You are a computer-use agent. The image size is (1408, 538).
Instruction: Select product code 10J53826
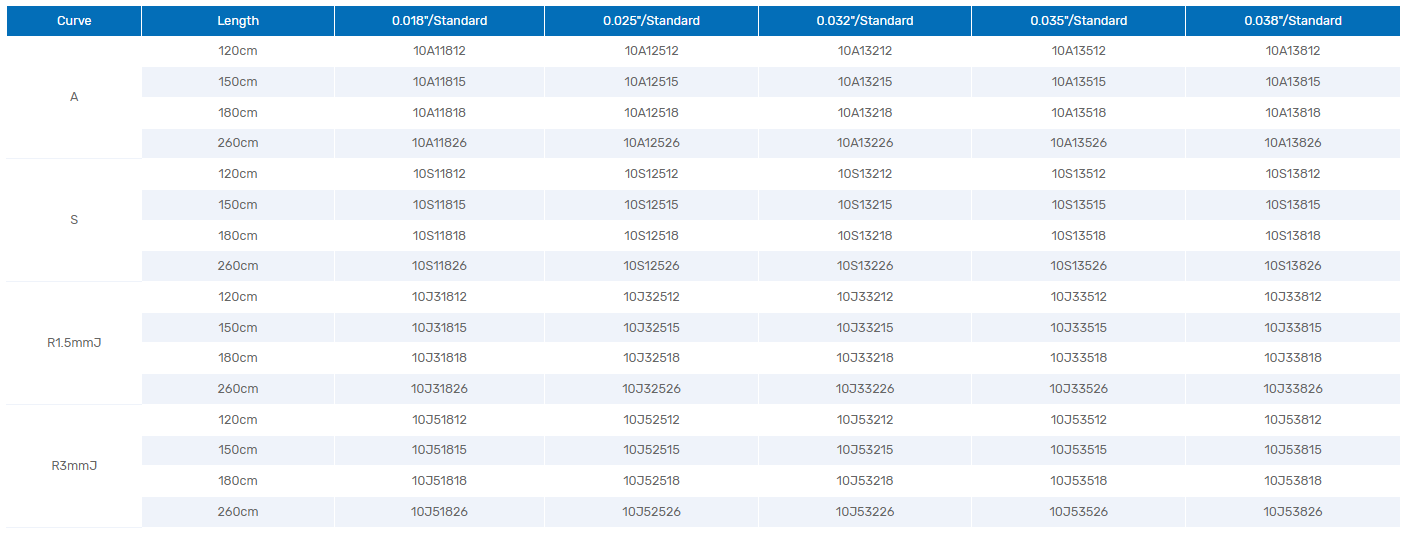click(1293, 512)
